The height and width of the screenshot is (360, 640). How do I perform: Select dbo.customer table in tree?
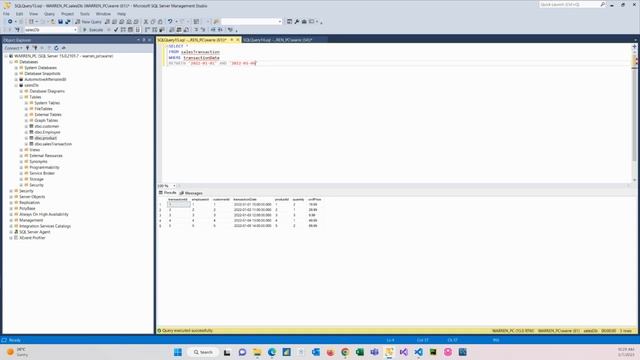pos(47,127)
